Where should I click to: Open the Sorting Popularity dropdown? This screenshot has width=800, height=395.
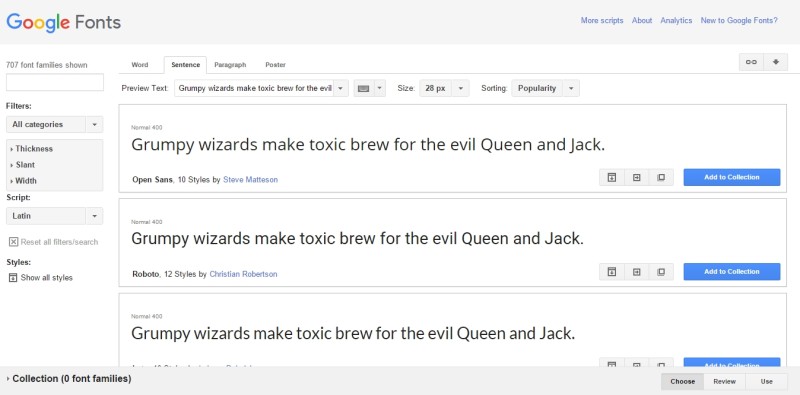(x=545, y=88)
